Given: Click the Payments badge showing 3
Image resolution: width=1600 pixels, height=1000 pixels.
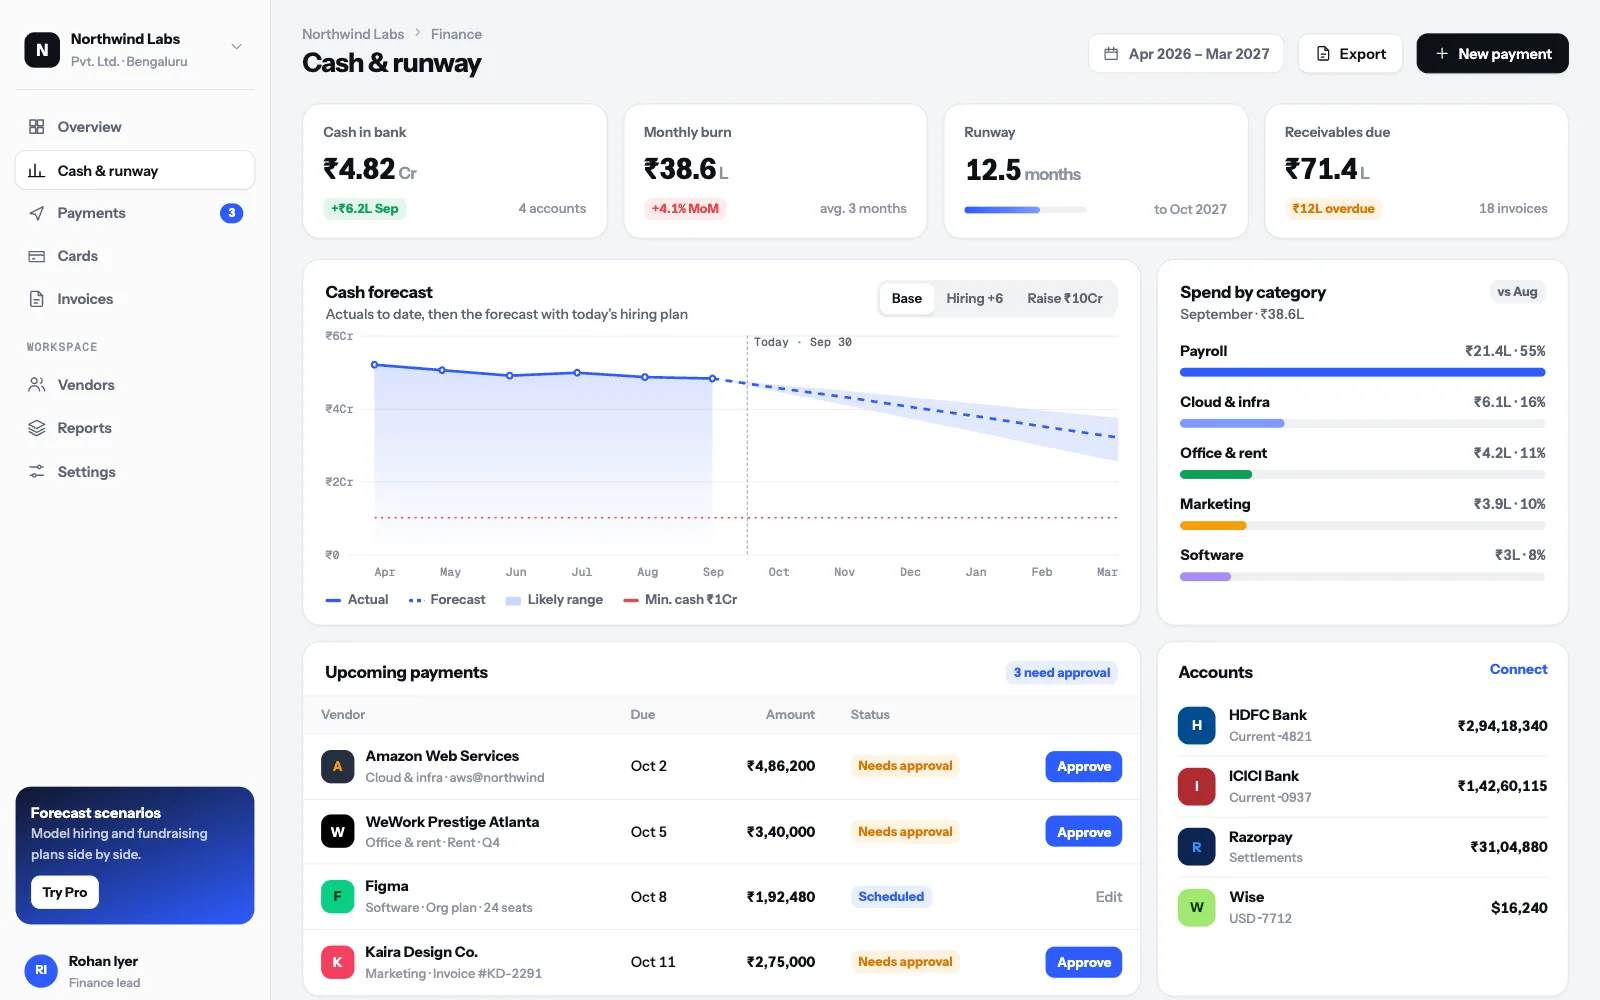Looking at the screenshot, I should coord(231,213).
